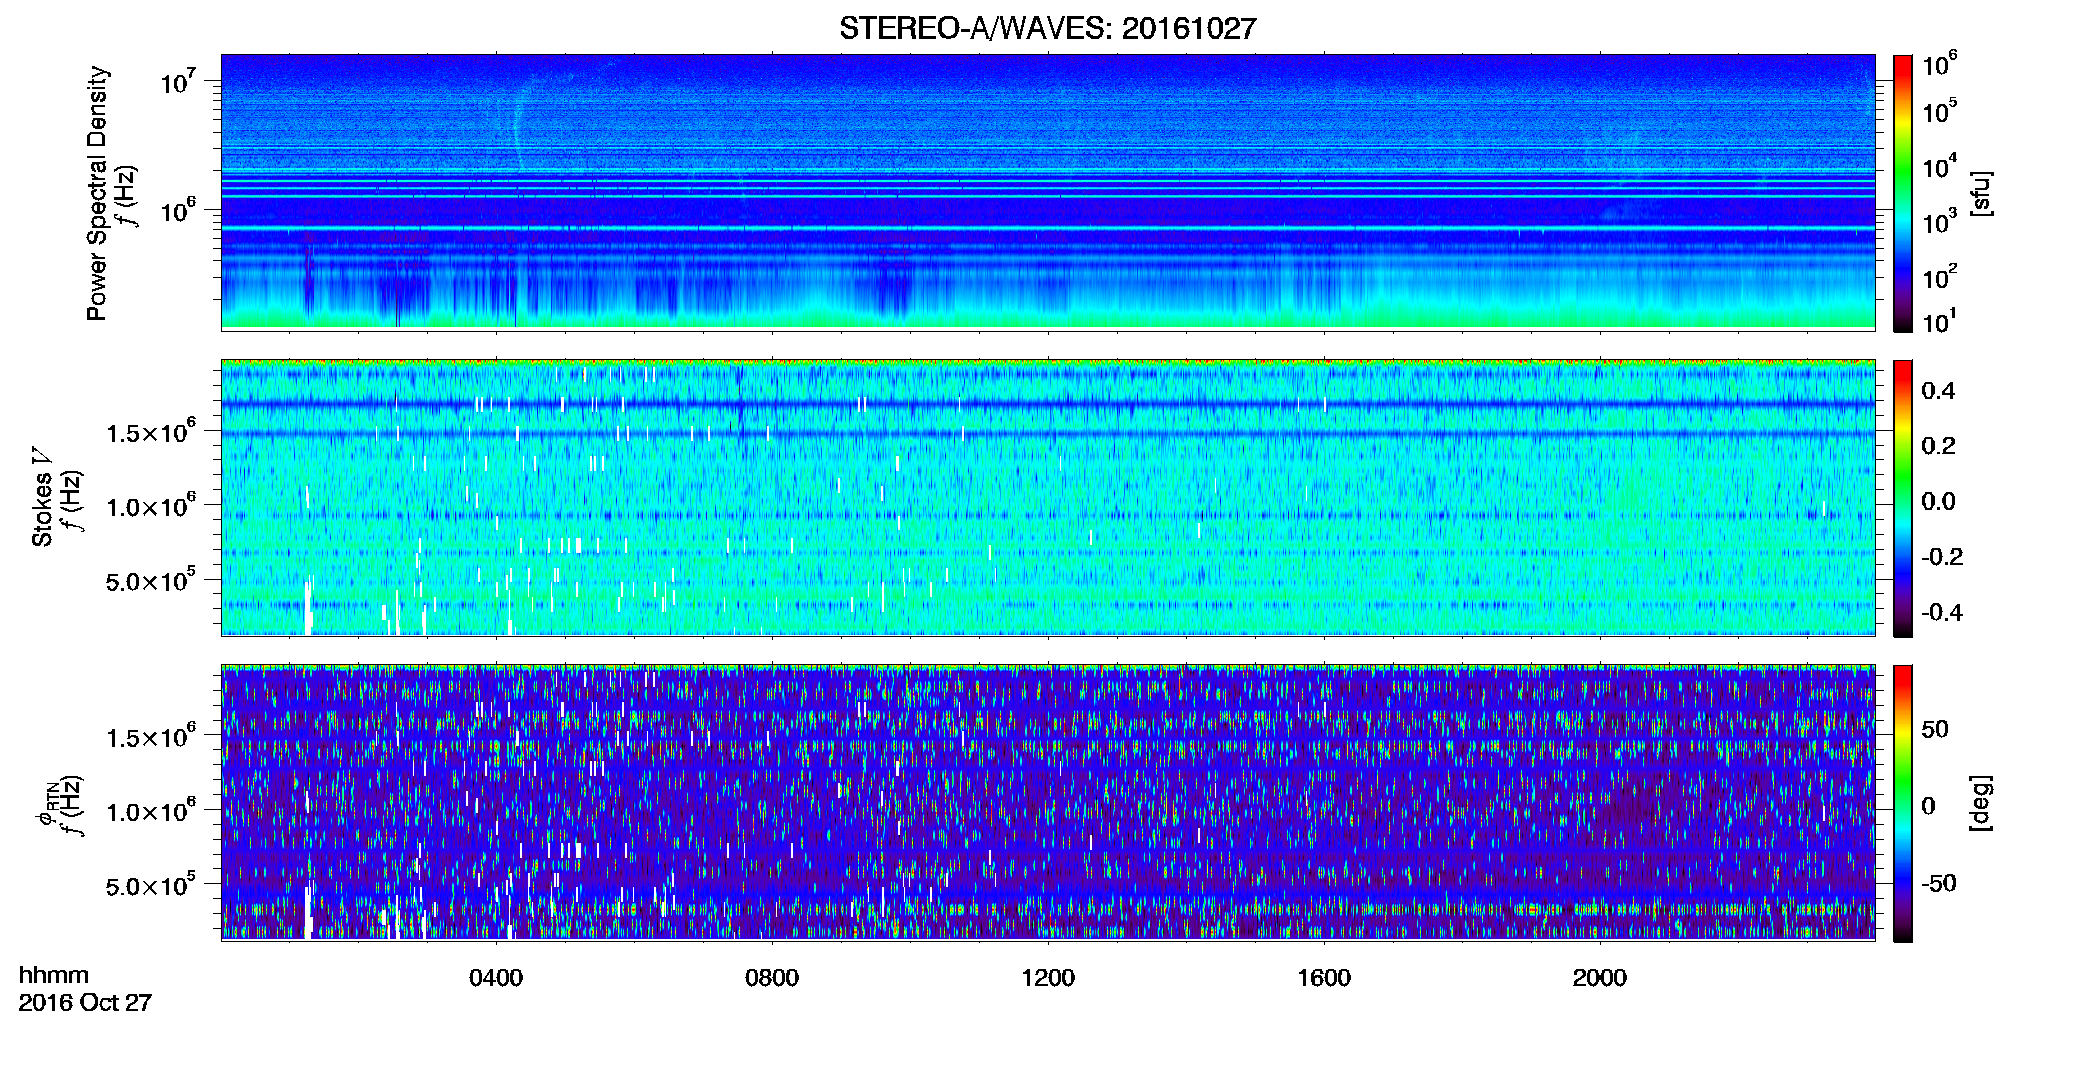Click the 1.0×10^6 tick on φRTN panel

click(x=150, y=811)
